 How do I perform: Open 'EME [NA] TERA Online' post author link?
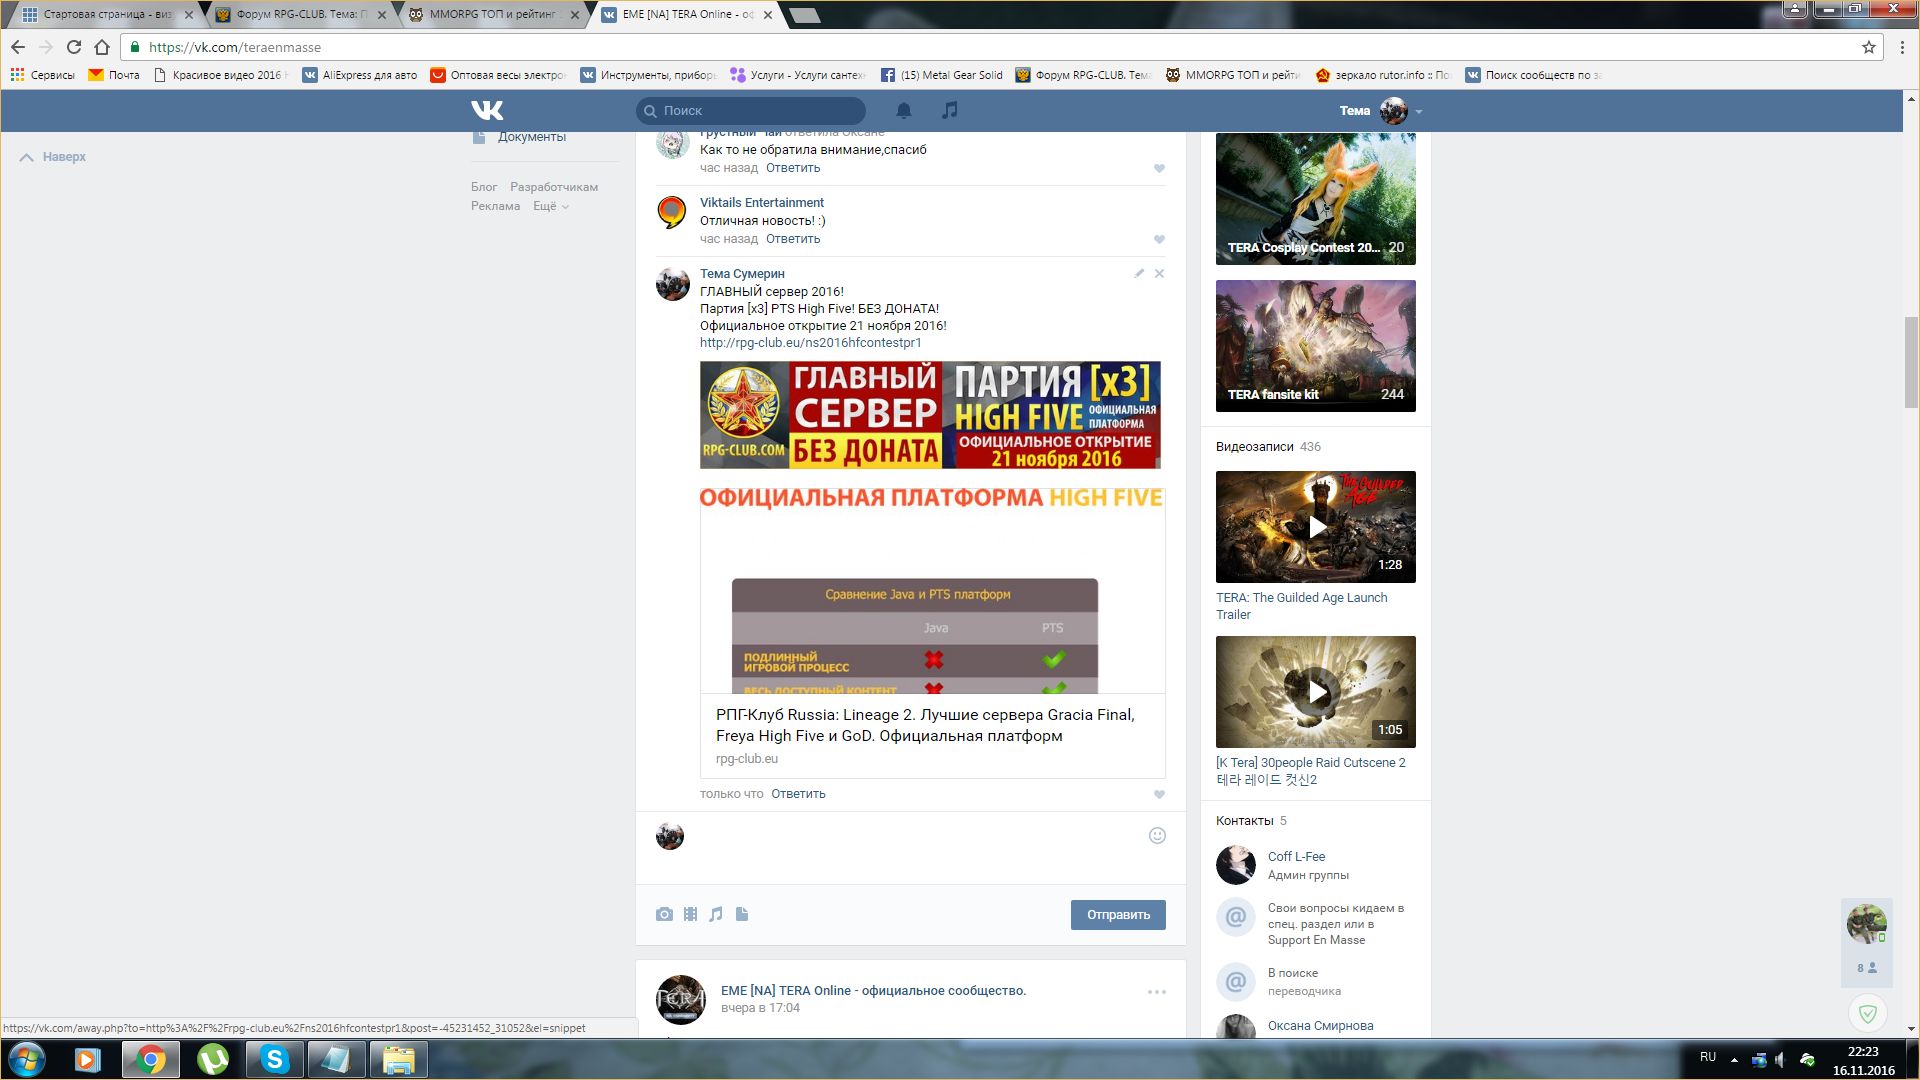click(x=873, y=991)
